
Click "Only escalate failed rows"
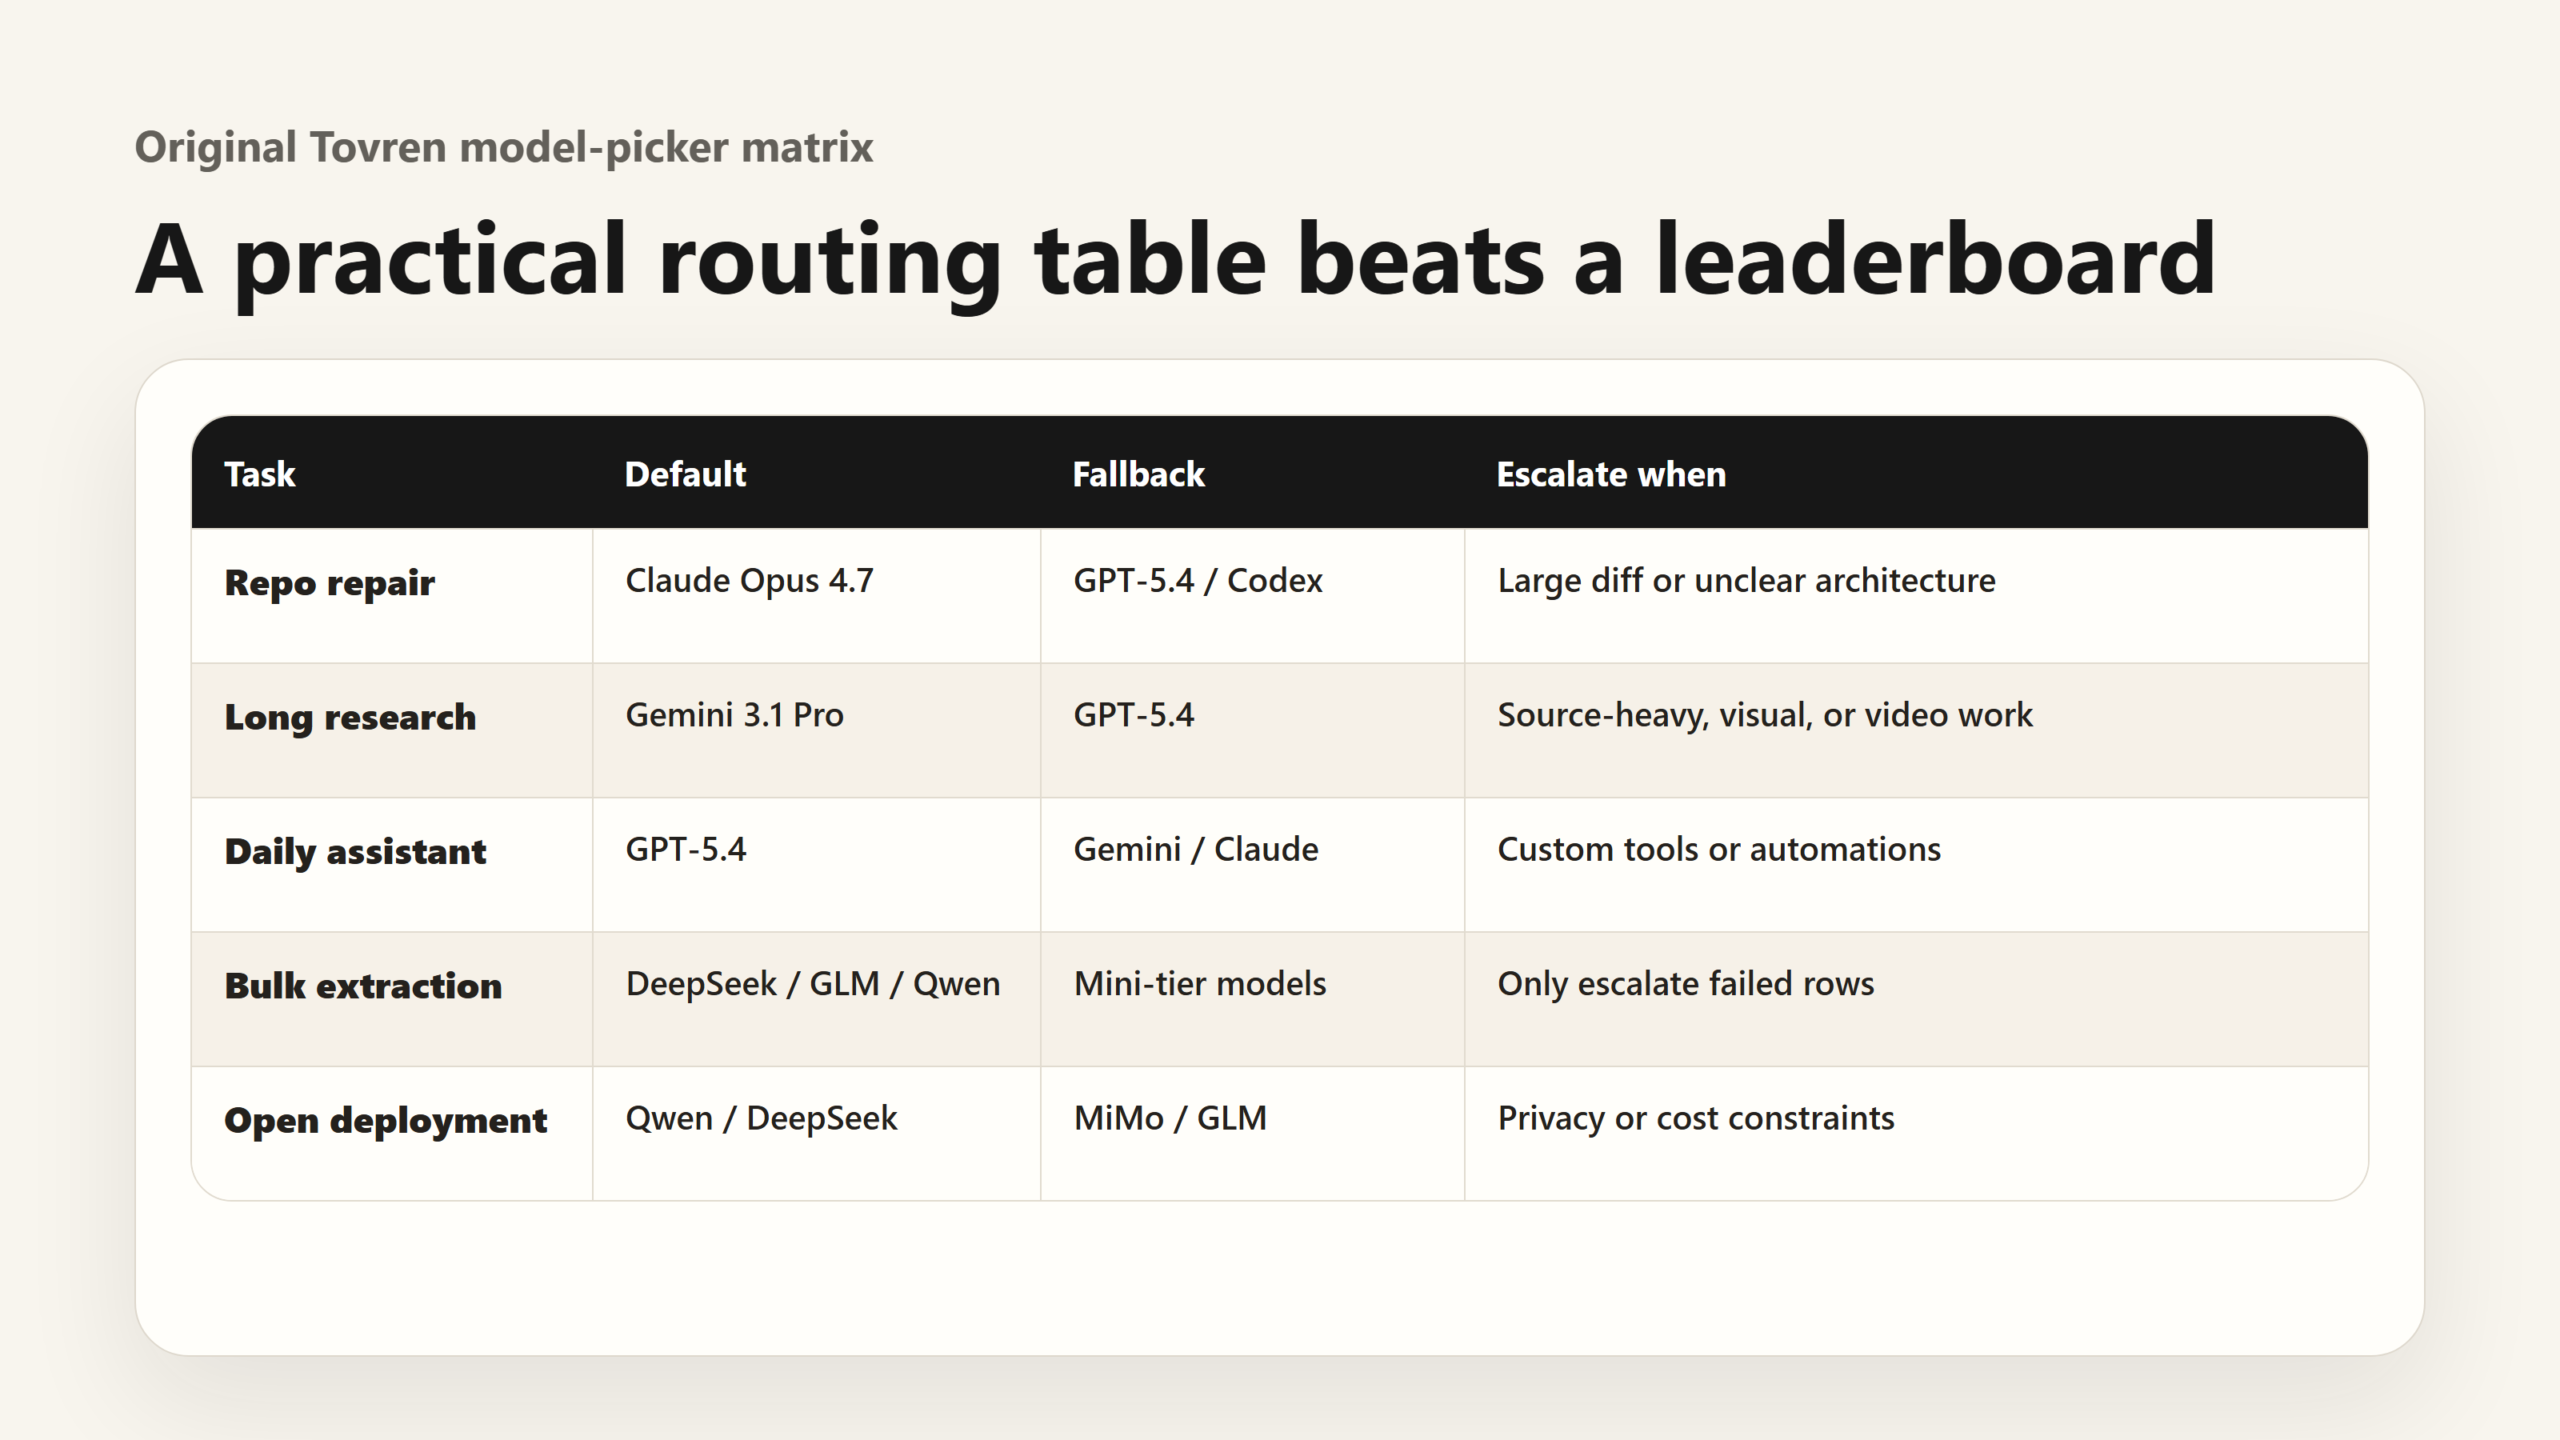[x=1686, y=984]
